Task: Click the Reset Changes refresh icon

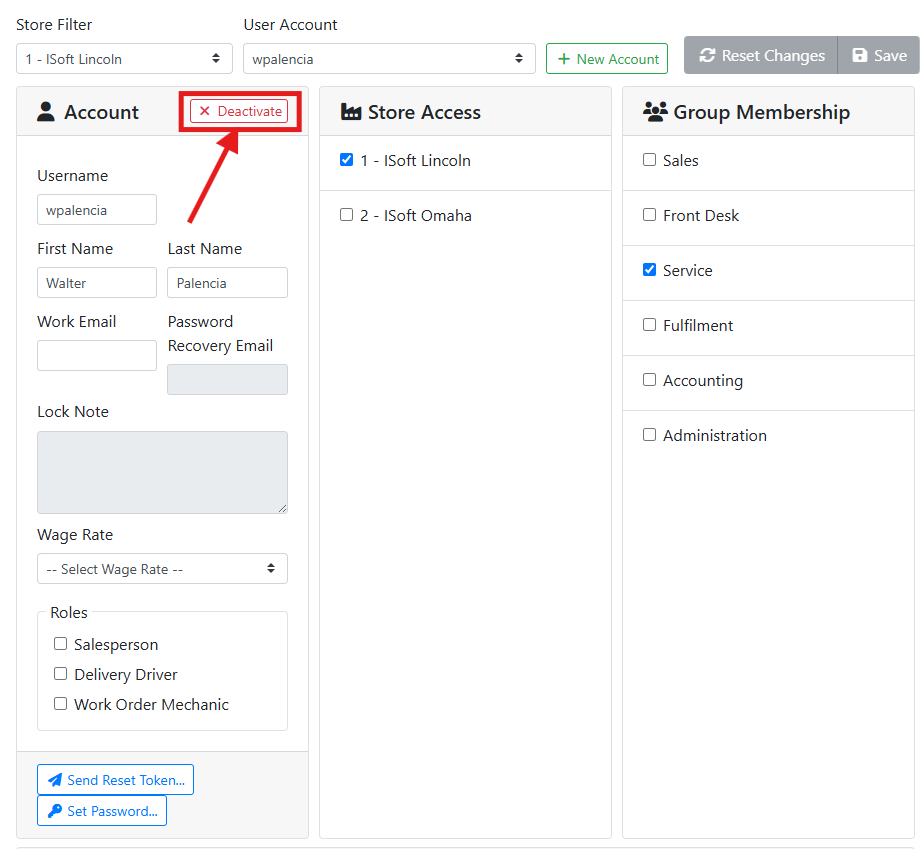Action: pyautogui.click(x=707, y=56)
